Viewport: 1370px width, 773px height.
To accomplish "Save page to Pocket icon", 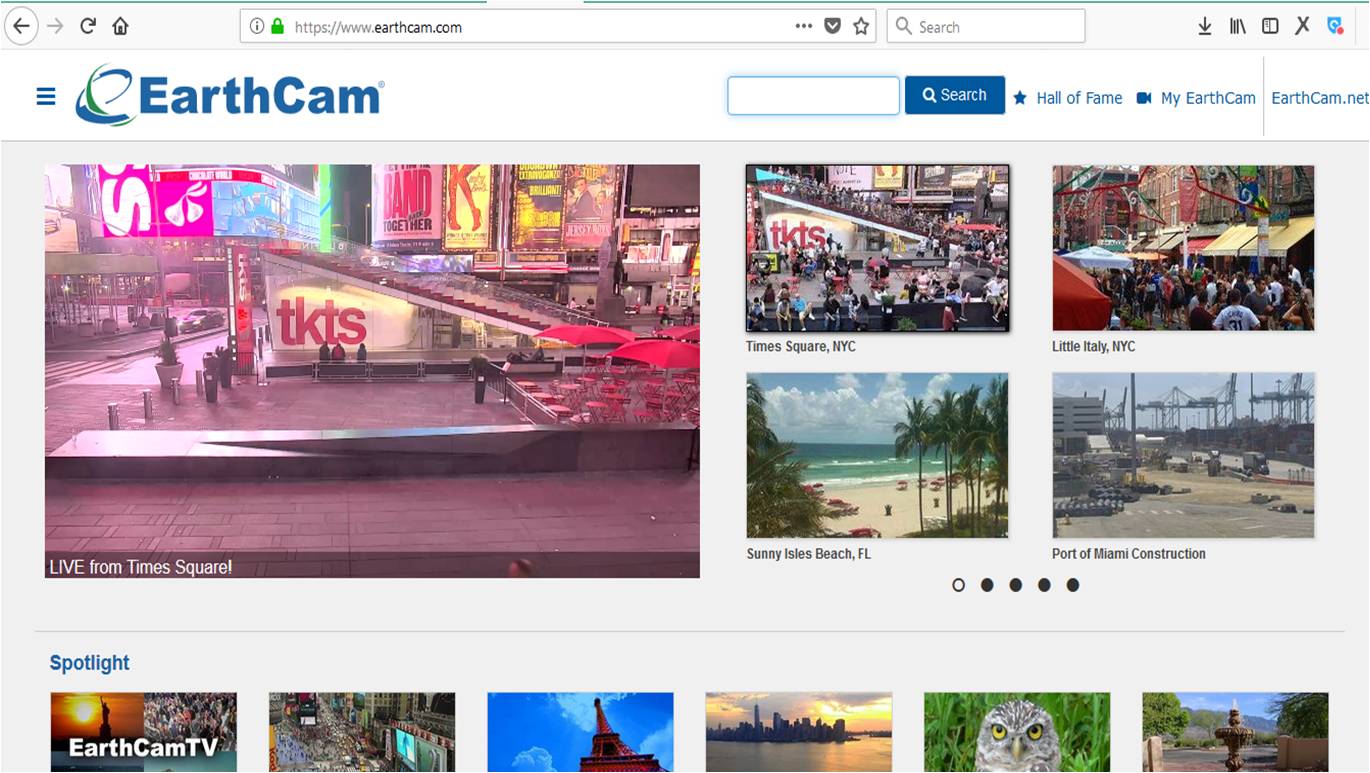I will [x=832, y=27].
